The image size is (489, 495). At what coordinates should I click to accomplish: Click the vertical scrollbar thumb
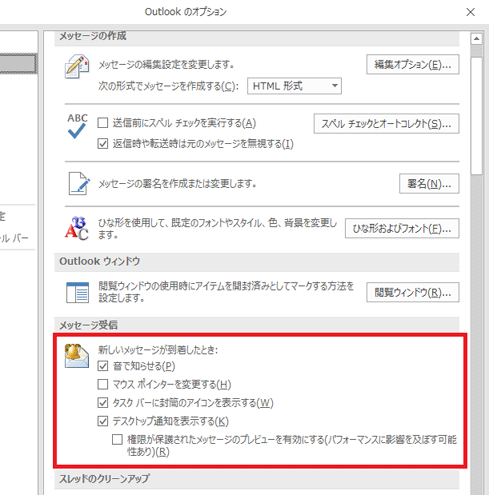click(477, 116)
